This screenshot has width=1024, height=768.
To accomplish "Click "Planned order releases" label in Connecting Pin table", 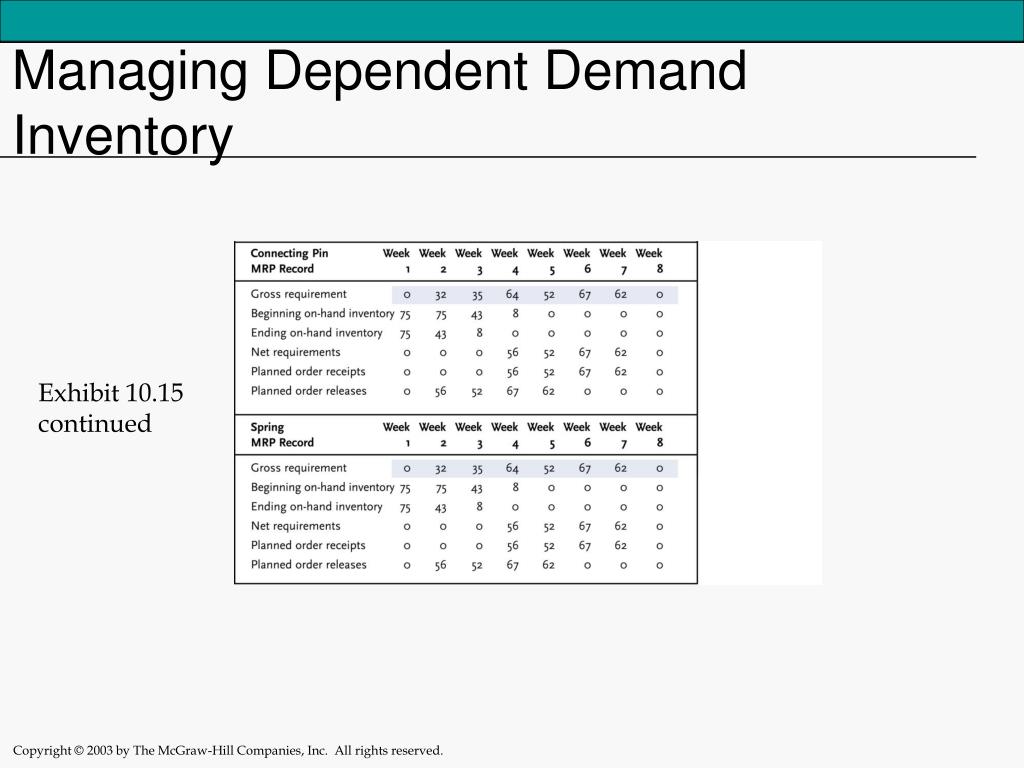I will [x=309, y=391].
